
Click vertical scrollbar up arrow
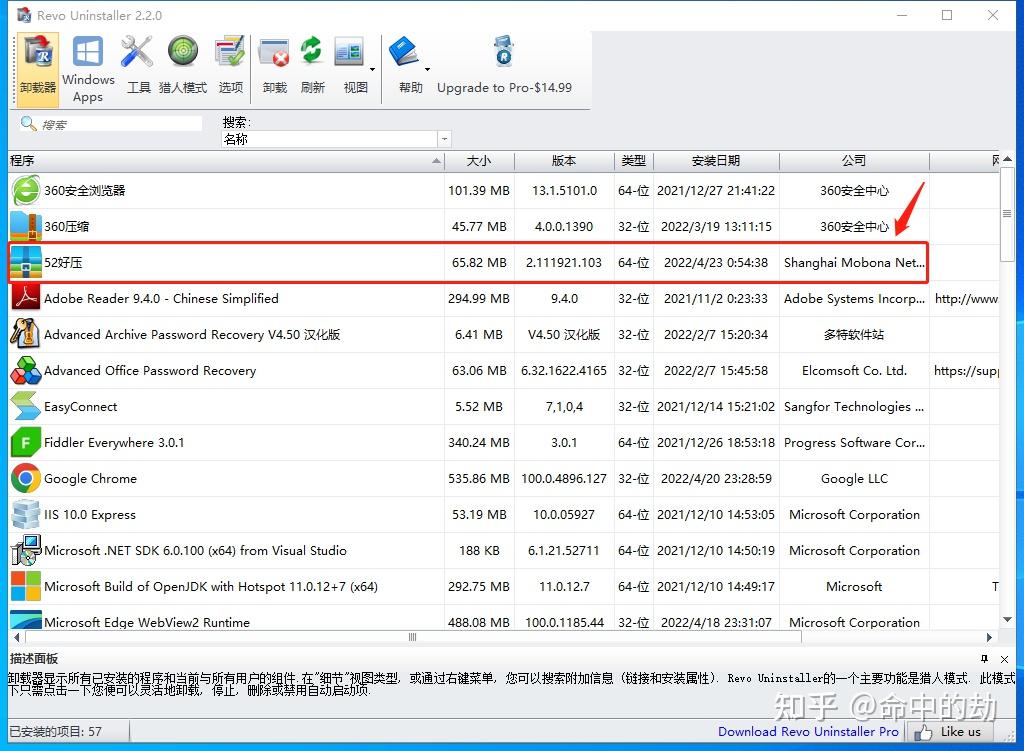1008,159
